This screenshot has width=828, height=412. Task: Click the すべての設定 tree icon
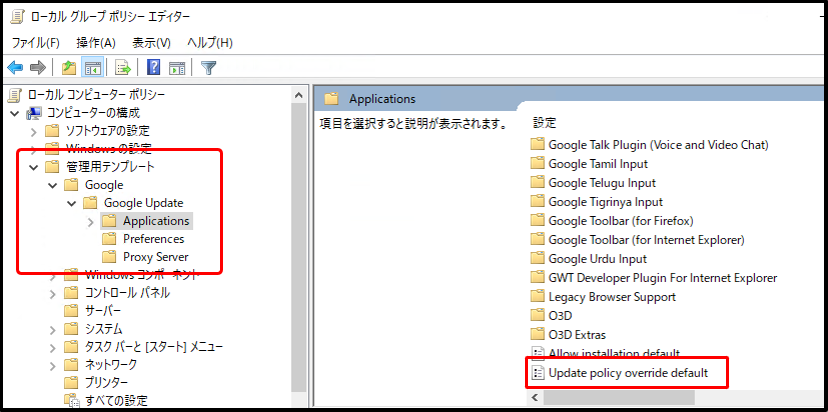(x=71, y=400)
